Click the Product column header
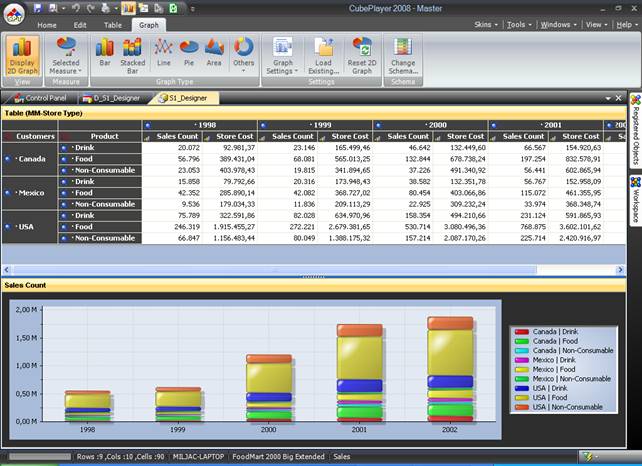 [x=100, y=136]
